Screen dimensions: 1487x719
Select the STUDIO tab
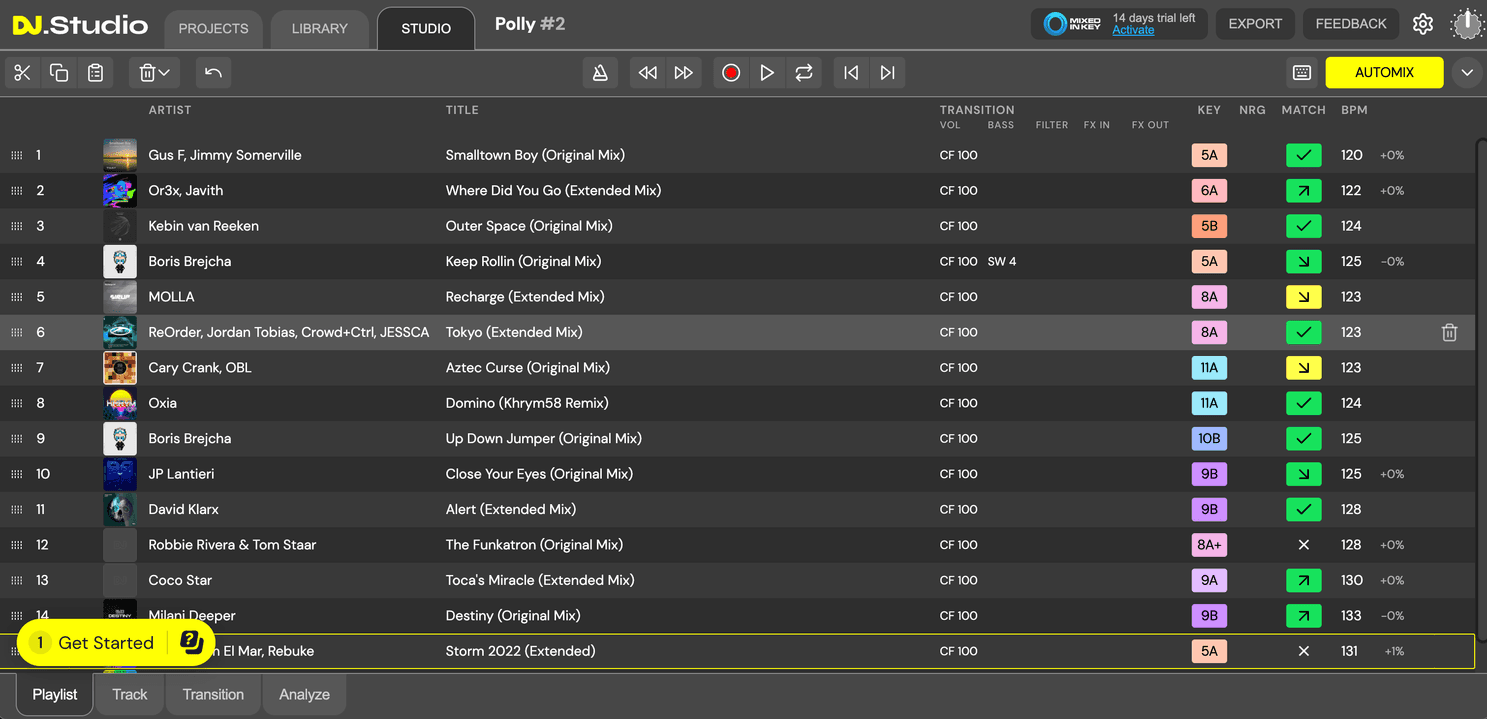pyautogui.click(x=426, y=29)
